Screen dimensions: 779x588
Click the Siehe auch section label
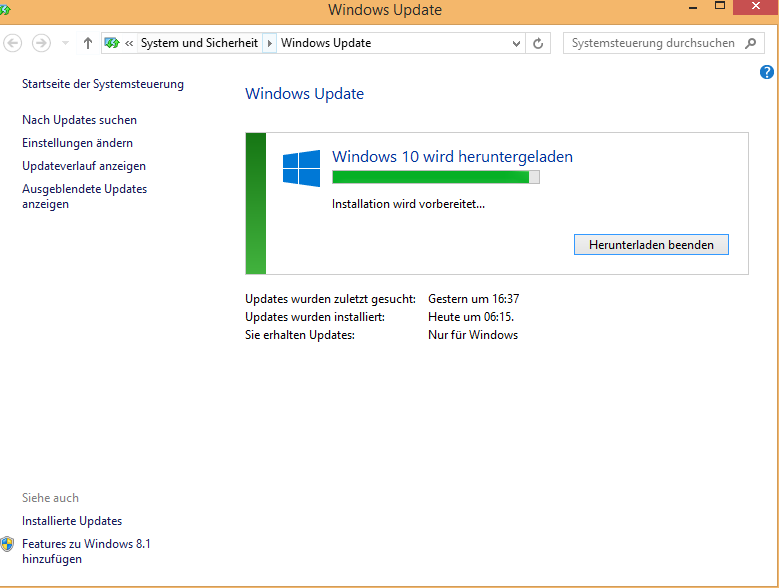50,498
